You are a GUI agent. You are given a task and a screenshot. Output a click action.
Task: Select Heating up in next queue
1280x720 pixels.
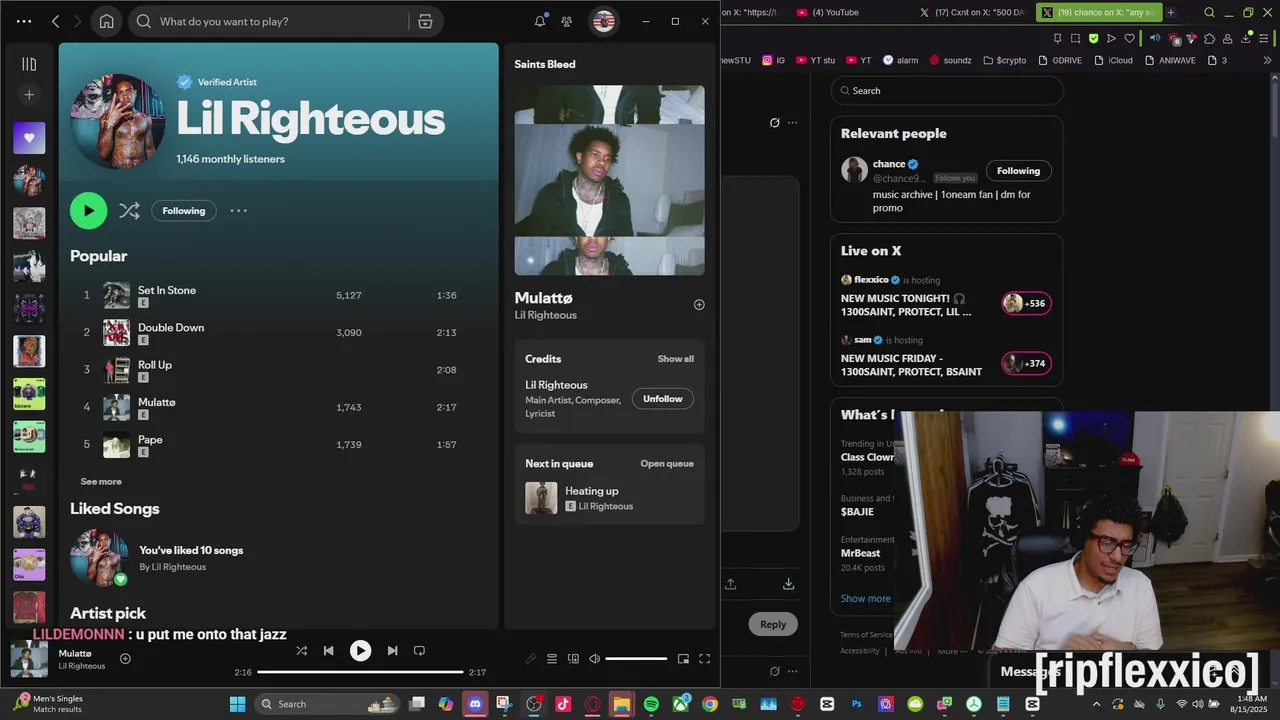coord(609,498)
